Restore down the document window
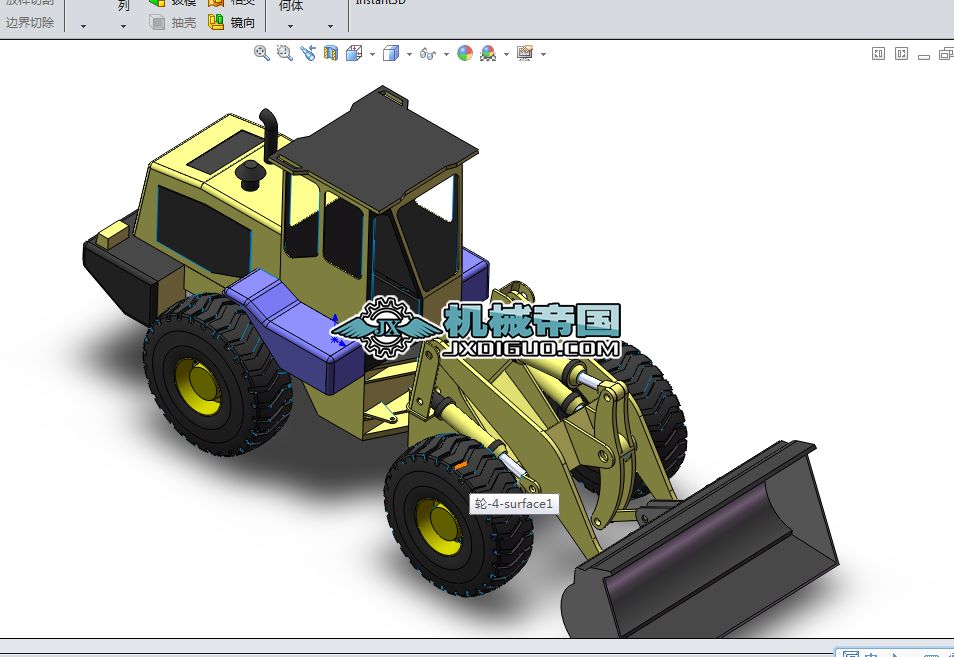This screenshot has width=954, height=657. click(945, 54)
